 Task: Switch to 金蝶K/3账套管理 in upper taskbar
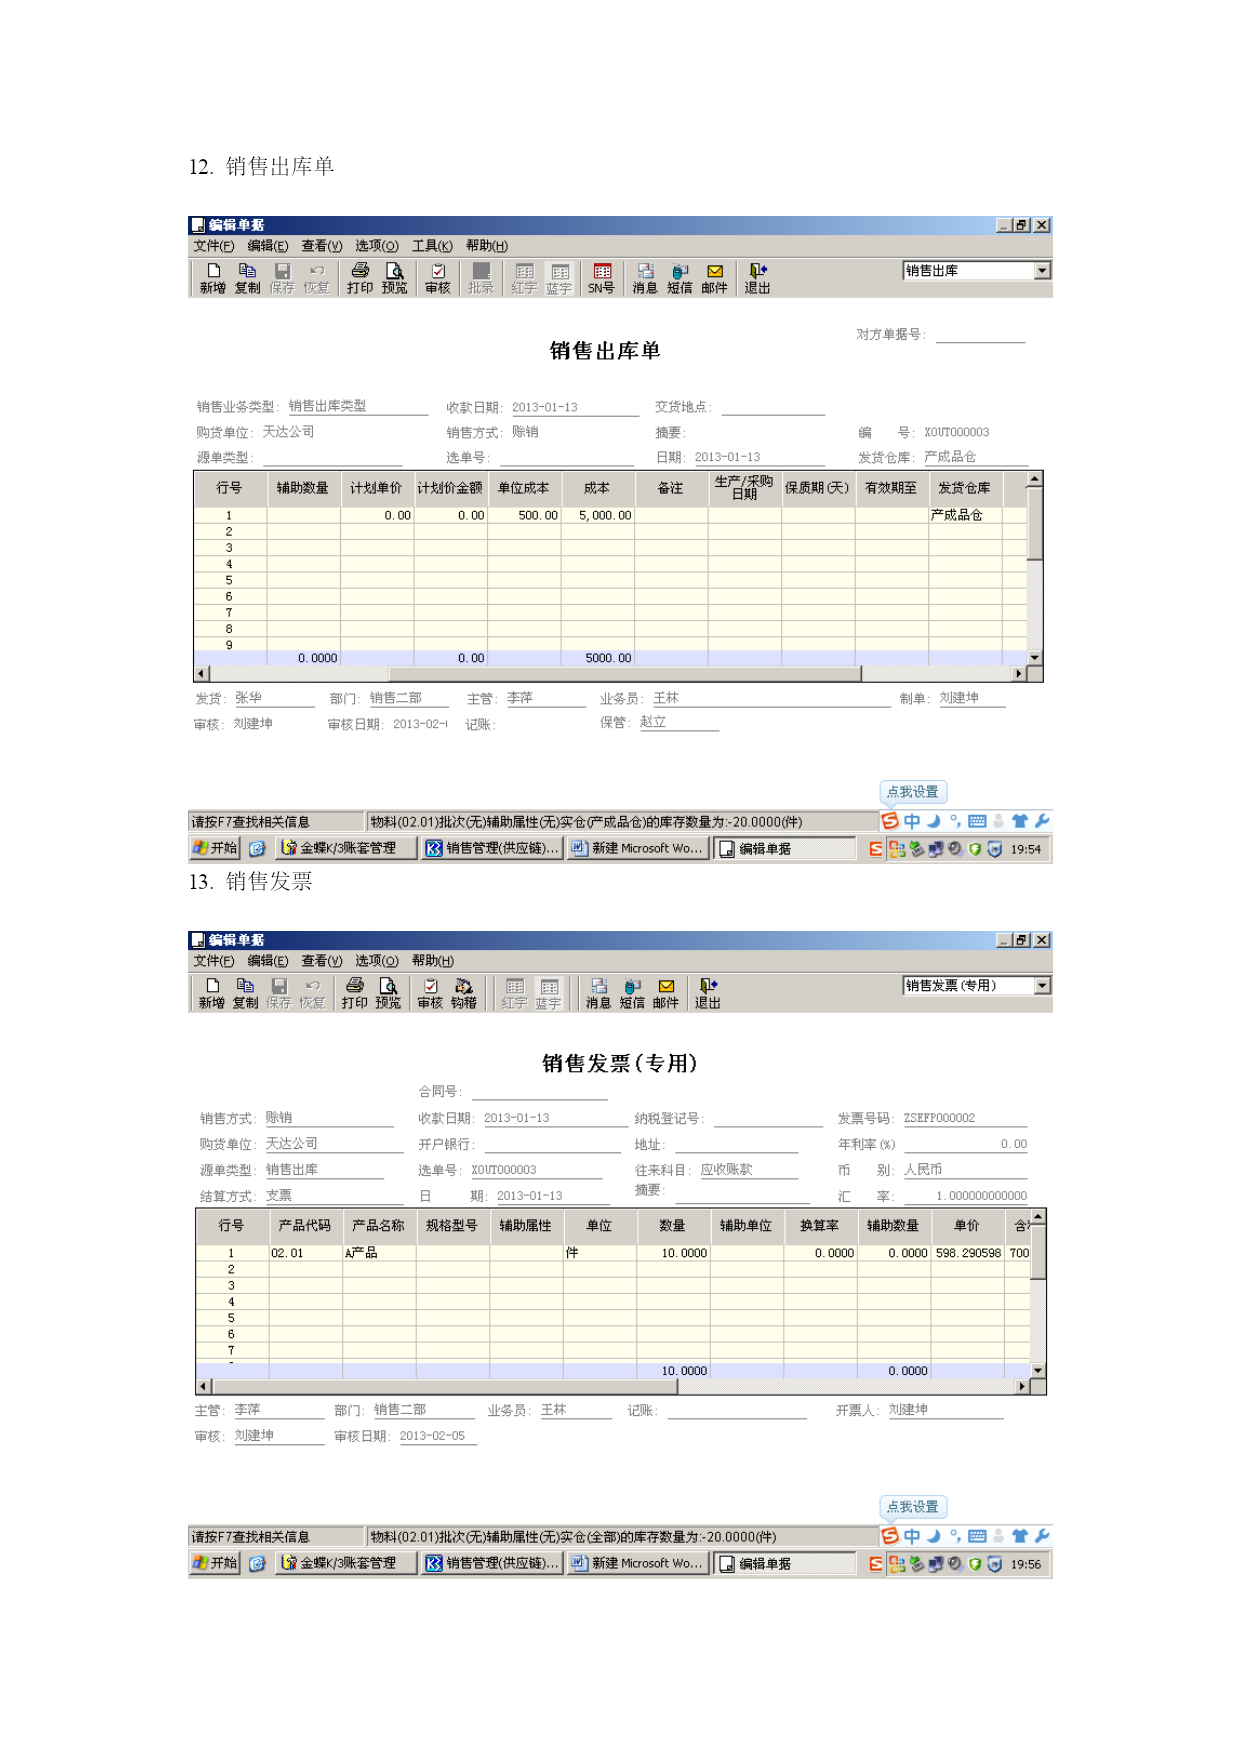point(345,848)
